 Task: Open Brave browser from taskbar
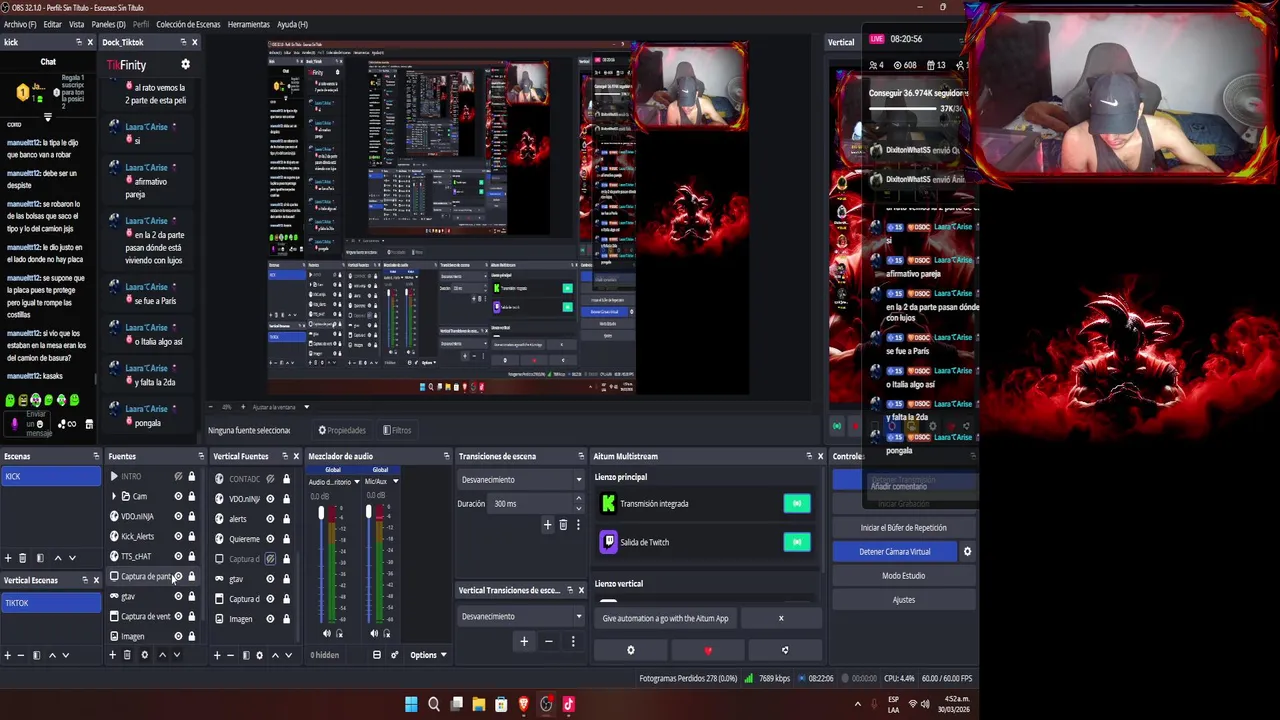click(523, 704)
